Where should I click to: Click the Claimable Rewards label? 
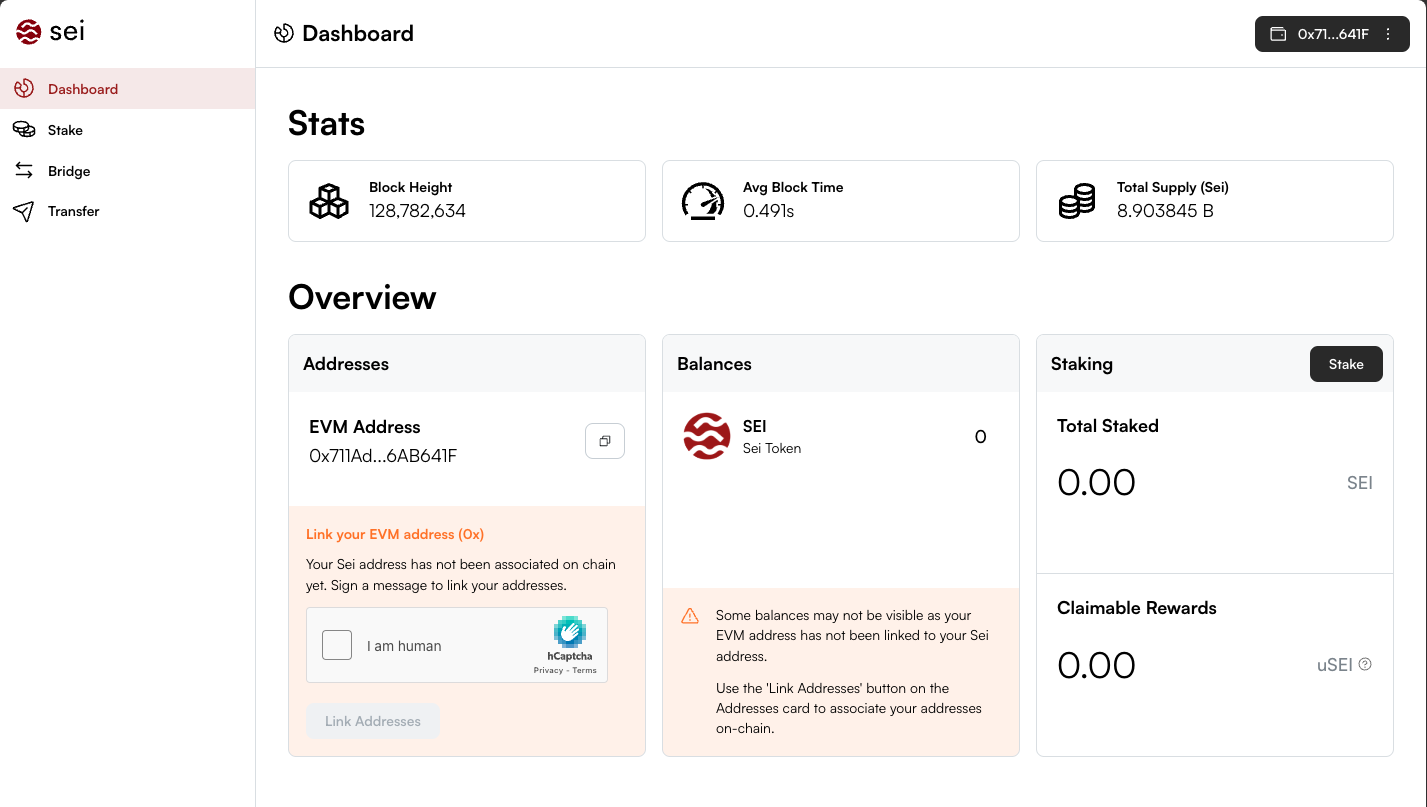click(1137, 608)
